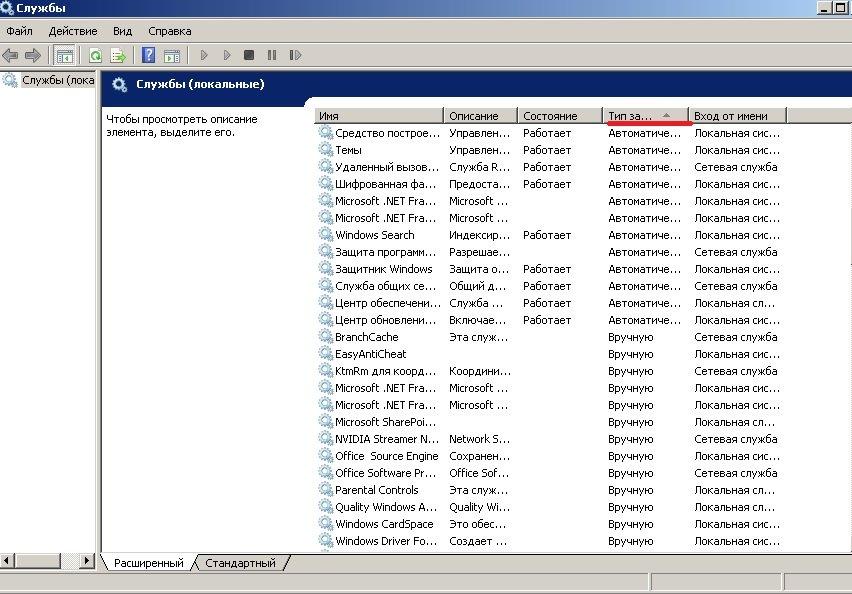Click the Это обес... description cell
This screenshot has height=594, width=852.
point(477,524)
